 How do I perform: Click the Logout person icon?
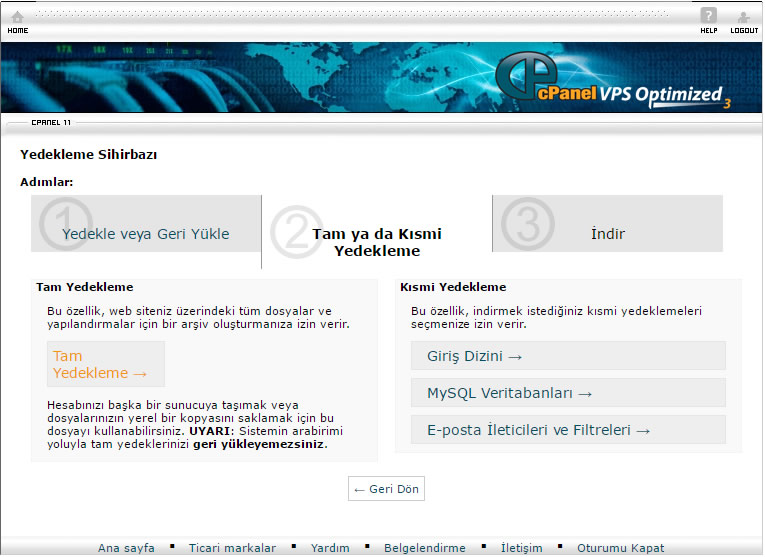pyautogui.click(x=743, y=17)
